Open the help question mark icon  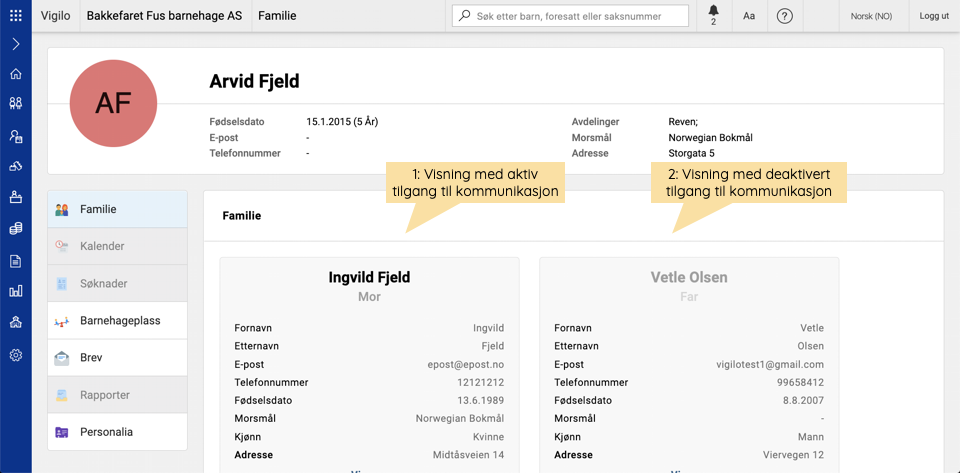coord(784,16)
